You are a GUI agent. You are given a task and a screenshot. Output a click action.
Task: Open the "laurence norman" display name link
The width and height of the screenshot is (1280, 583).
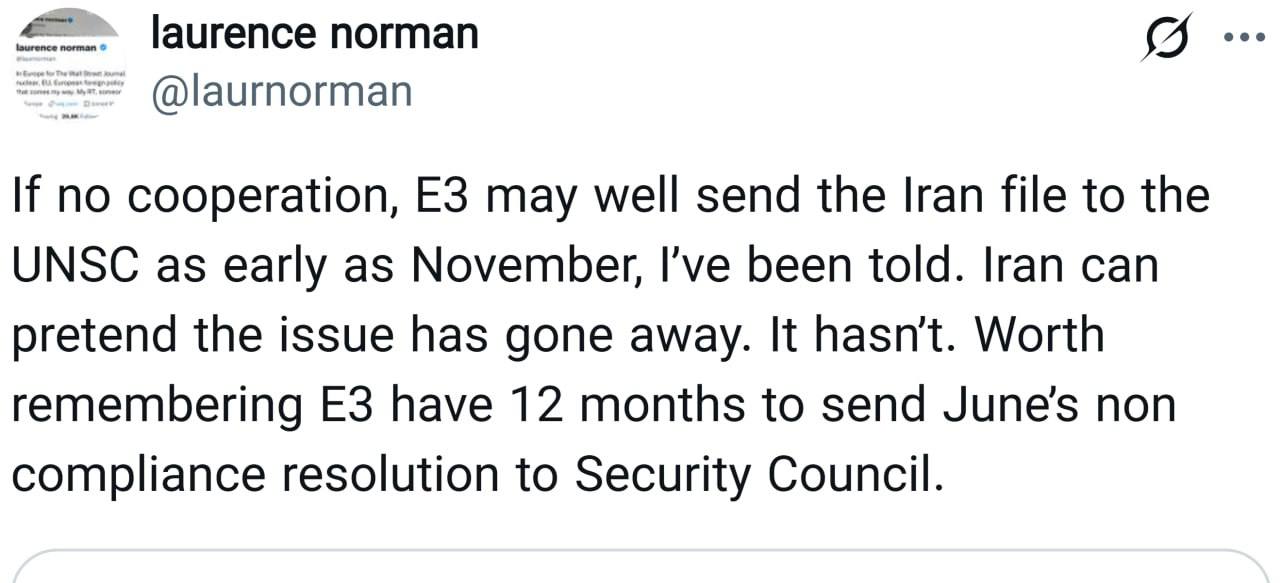[x=315, y=34]
